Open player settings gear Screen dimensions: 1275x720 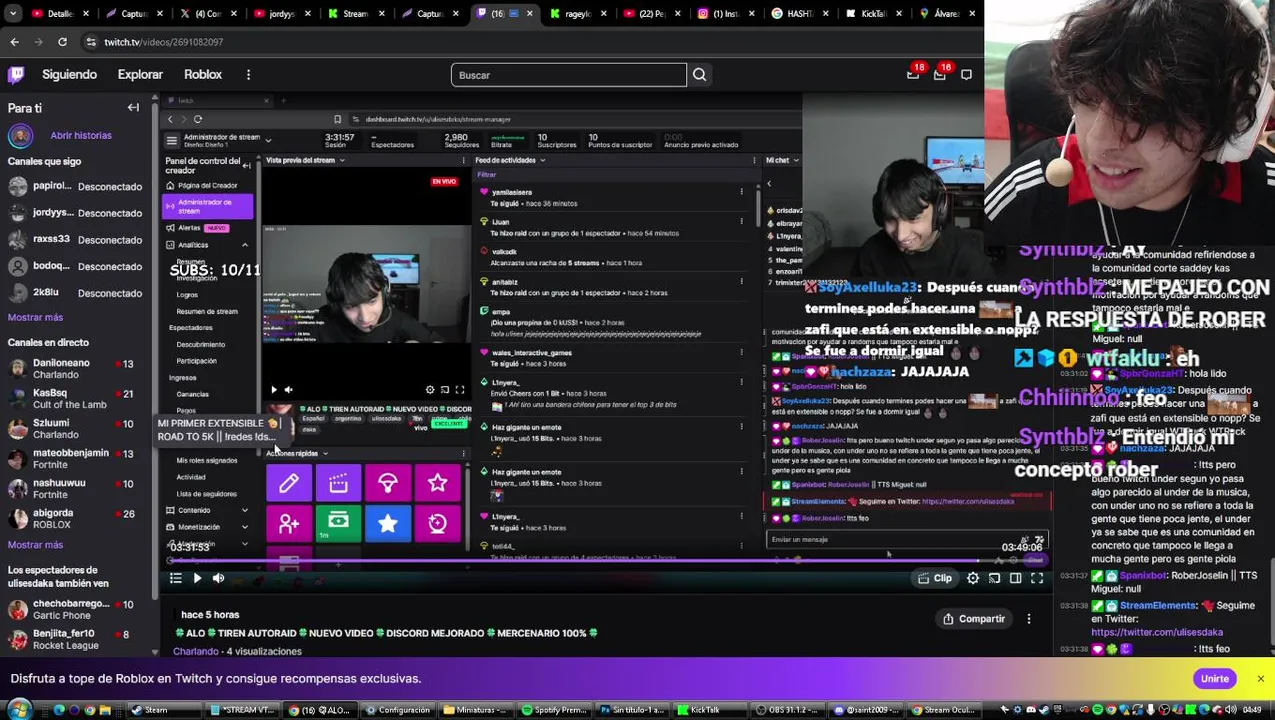coord(973,578)
